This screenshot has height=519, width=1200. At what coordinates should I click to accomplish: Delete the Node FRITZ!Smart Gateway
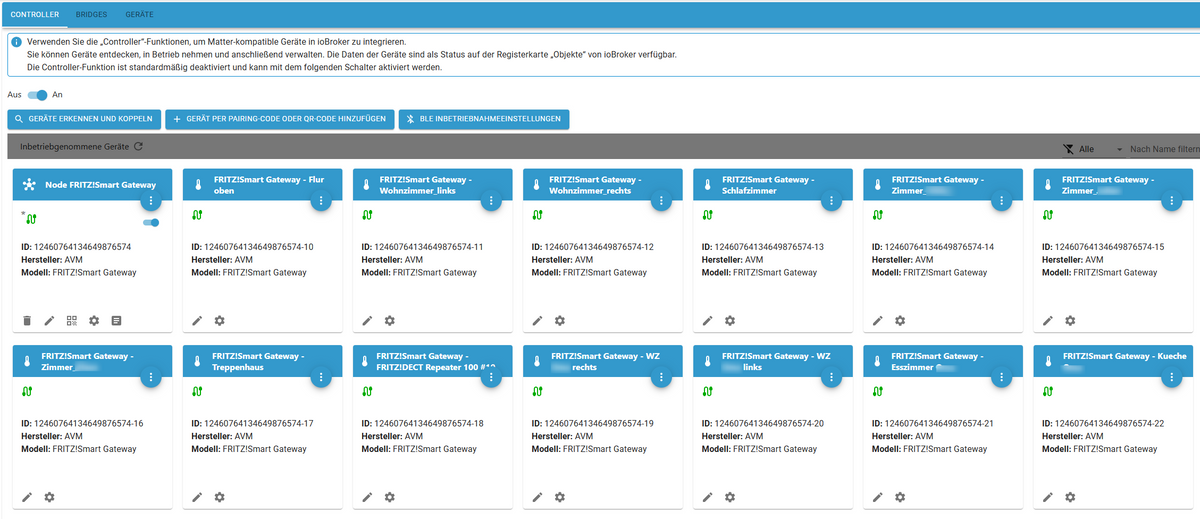coord(27,320)
